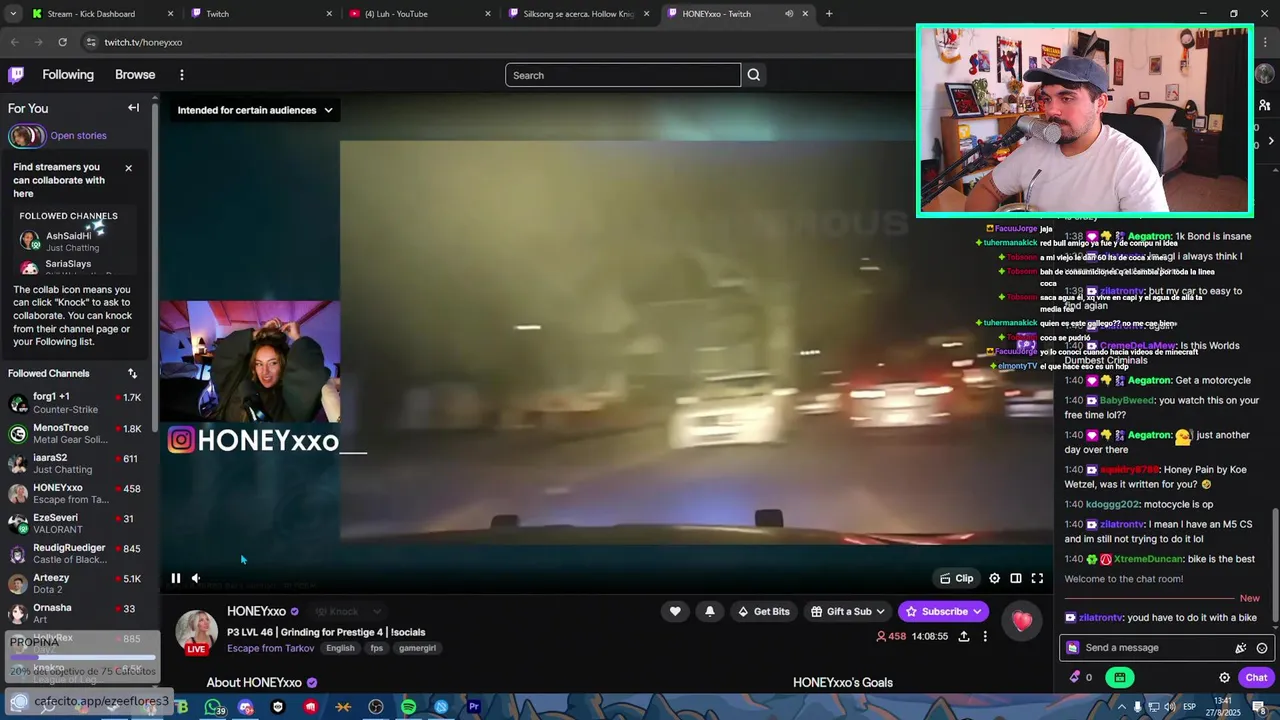This screenshot has height=720, width=1280.
Task: Expand the Knock dropdown arrow
Action: click(x=377, y=611)
